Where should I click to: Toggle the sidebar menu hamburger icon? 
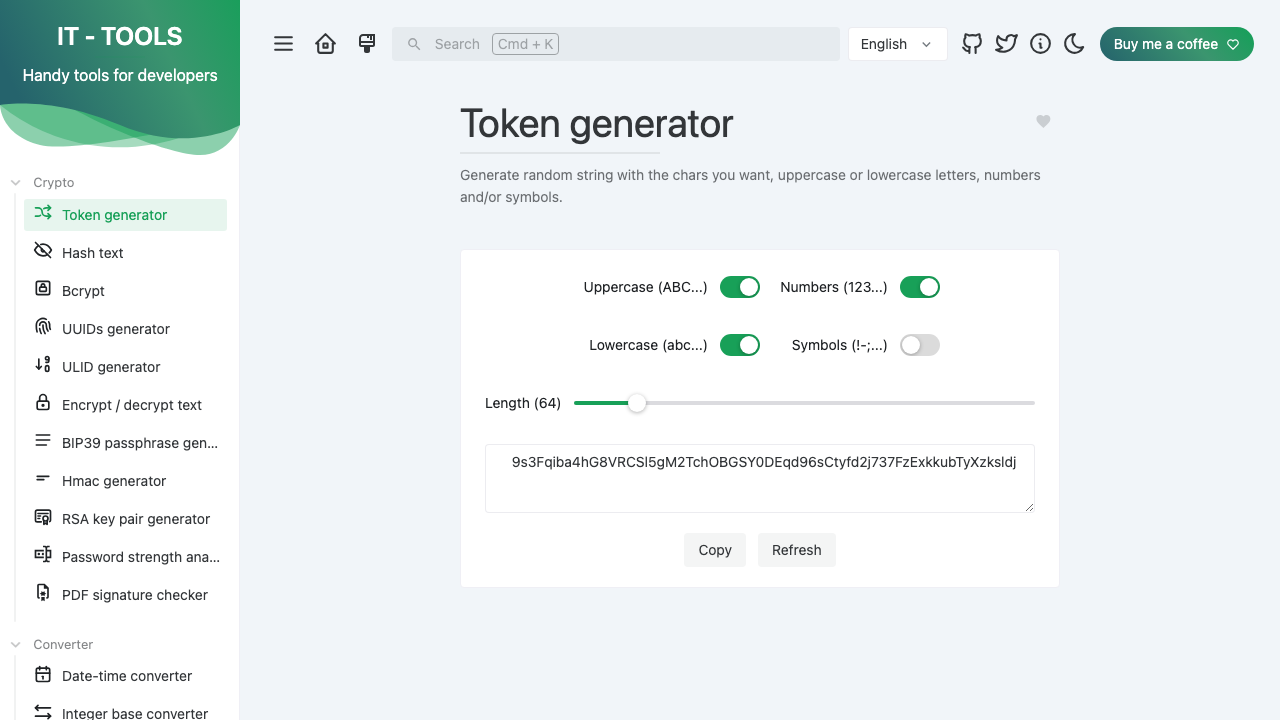tap(284, 44)
